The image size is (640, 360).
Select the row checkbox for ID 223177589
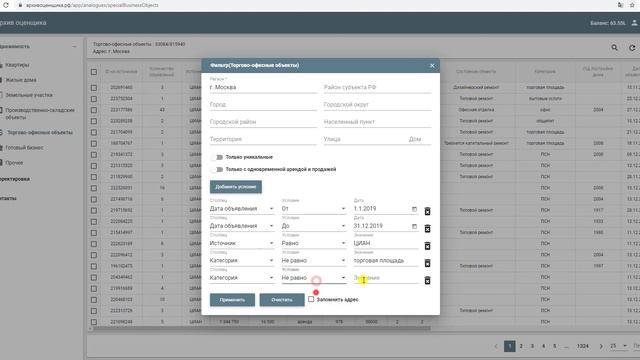point(94,110)
